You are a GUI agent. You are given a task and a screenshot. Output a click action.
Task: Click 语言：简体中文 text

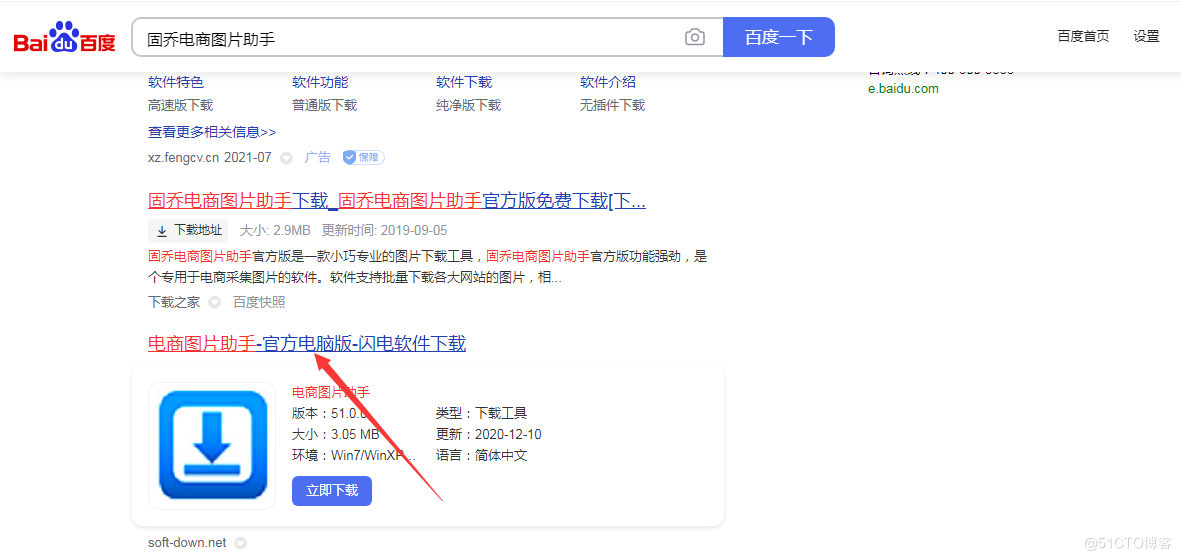pos(481,455)
